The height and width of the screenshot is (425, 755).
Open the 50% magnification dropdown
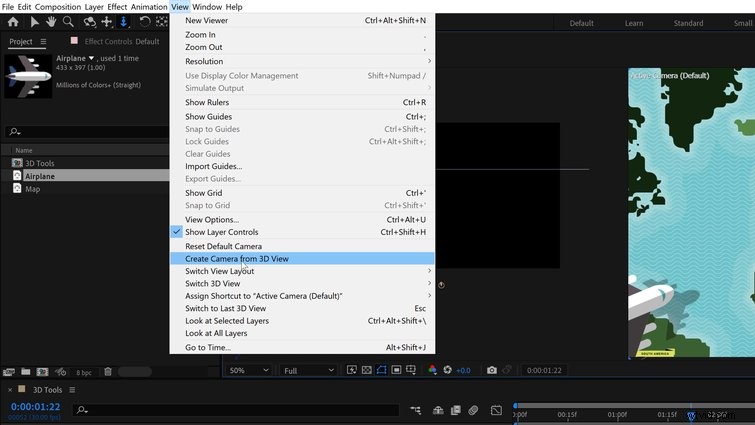coord(248,371)
